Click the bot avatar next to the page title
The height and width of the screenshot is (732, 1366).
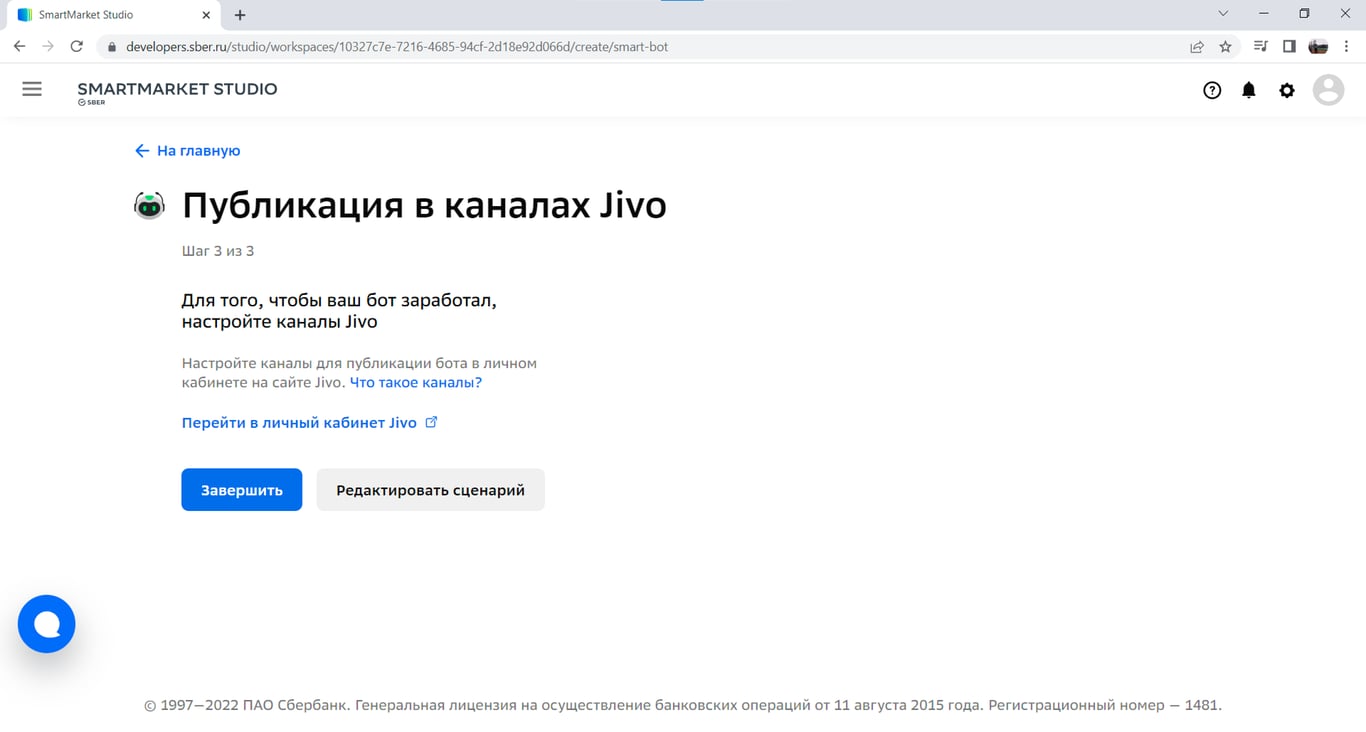(148, 204)
